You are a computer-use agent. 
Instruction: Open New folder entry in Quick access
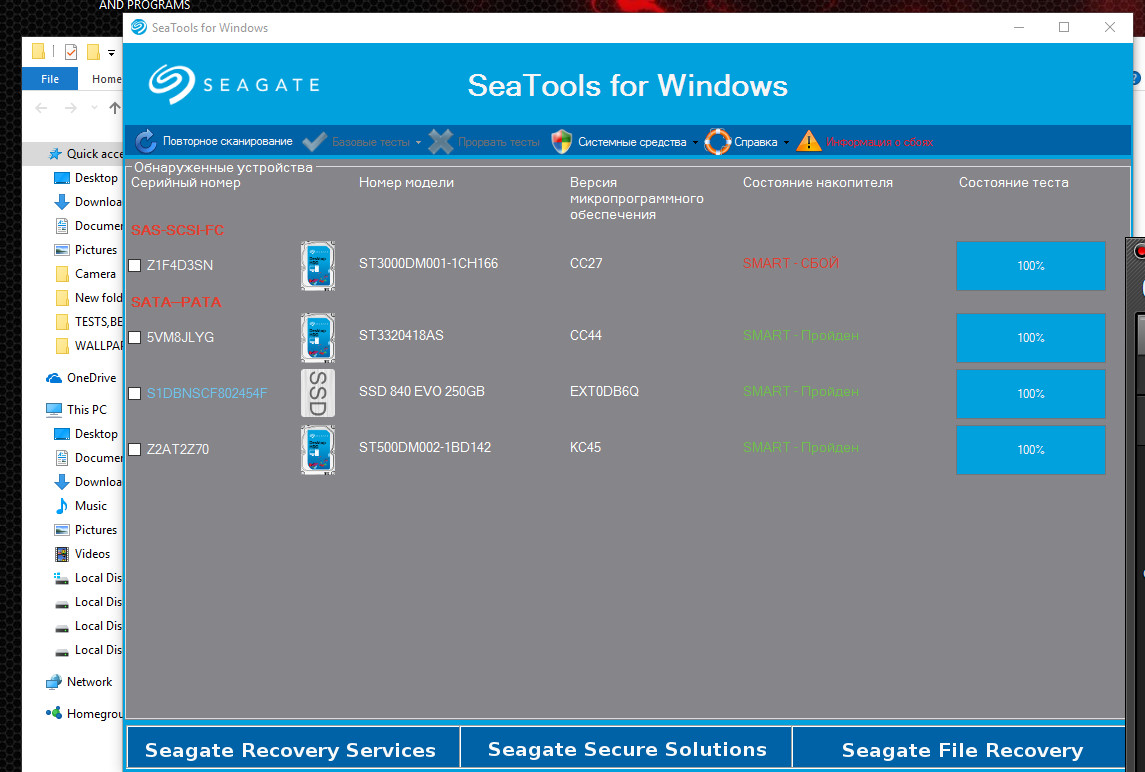click(x=88, y=298)
